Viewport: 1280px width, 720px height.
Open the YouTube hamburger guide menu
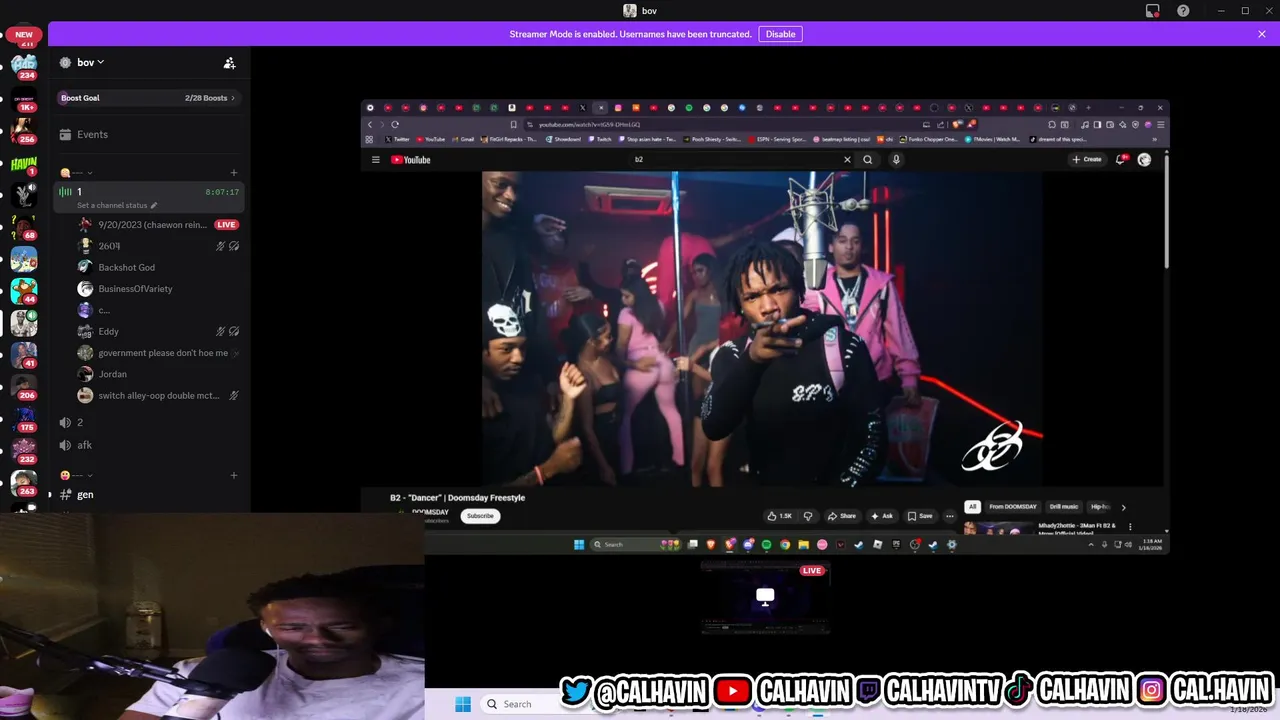(x=376, y=160)
